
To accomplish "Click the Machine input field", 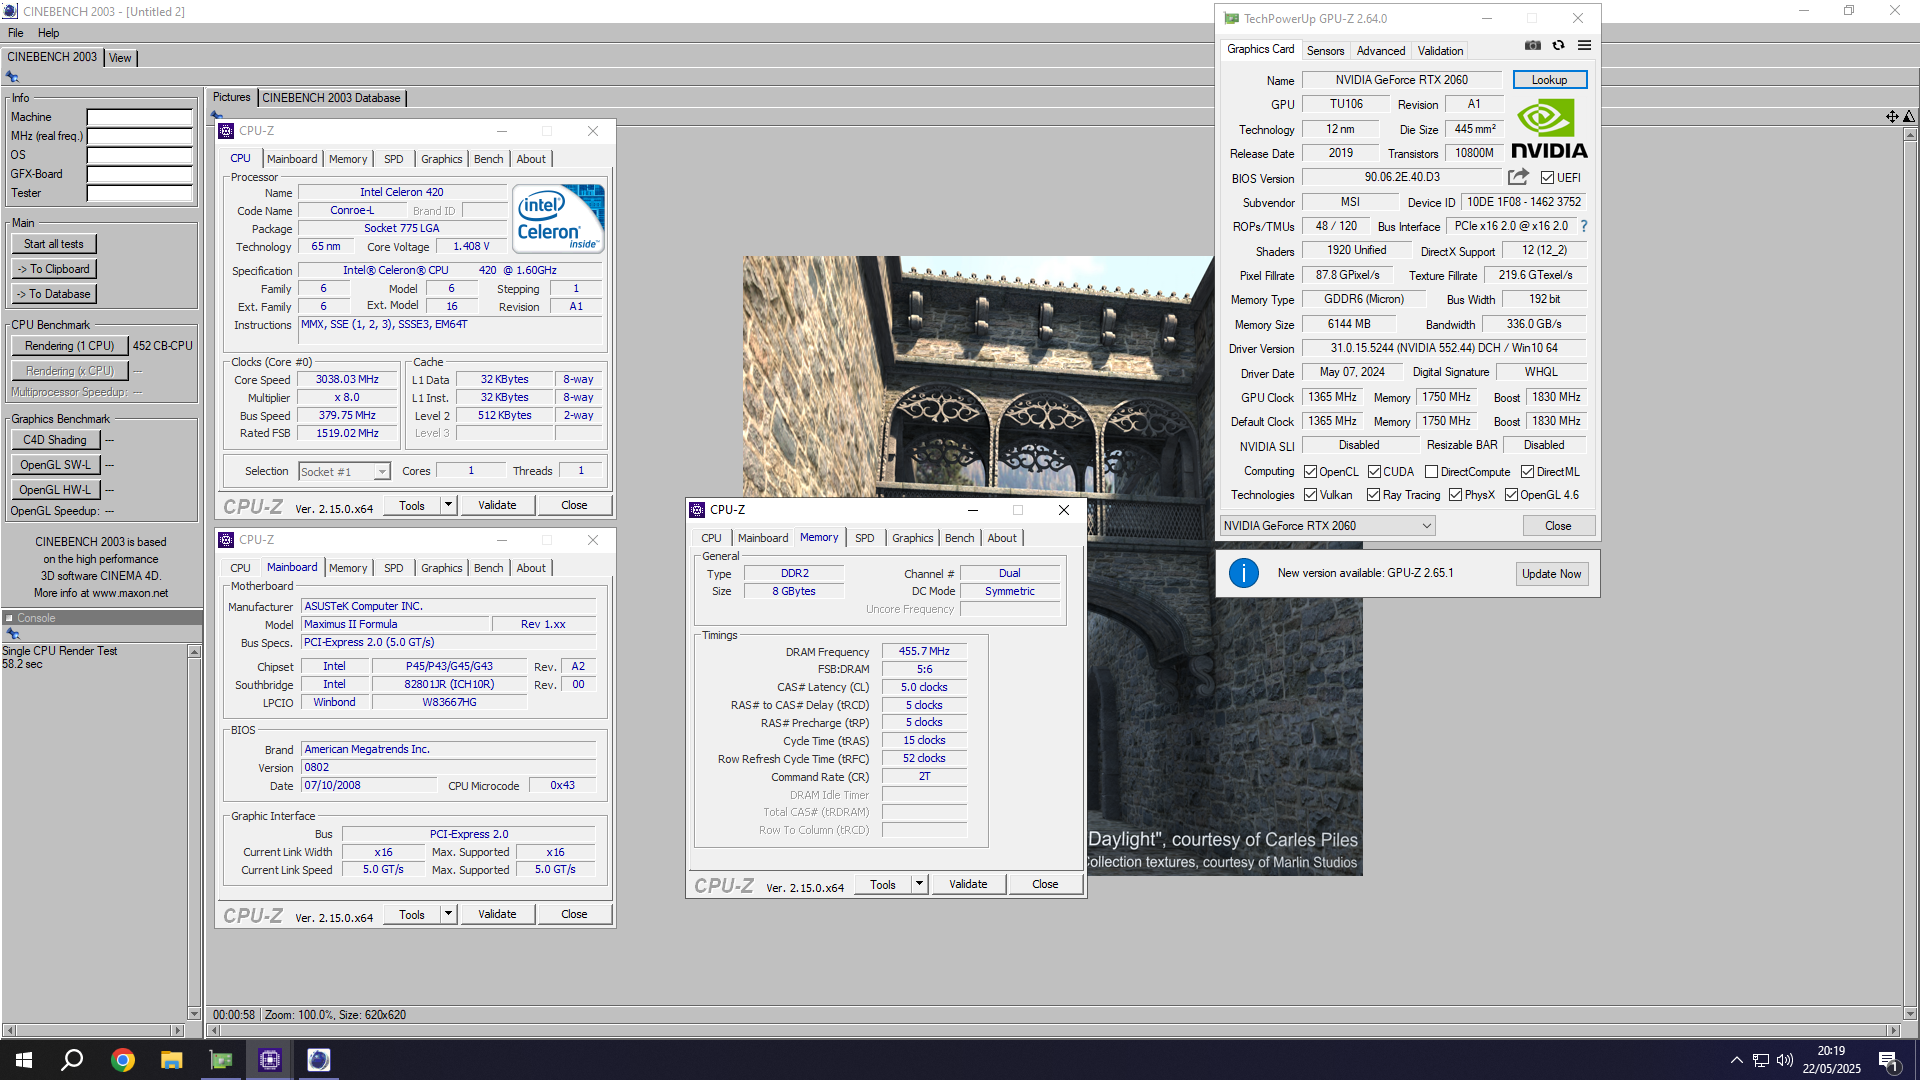I will tap(140, 117).
